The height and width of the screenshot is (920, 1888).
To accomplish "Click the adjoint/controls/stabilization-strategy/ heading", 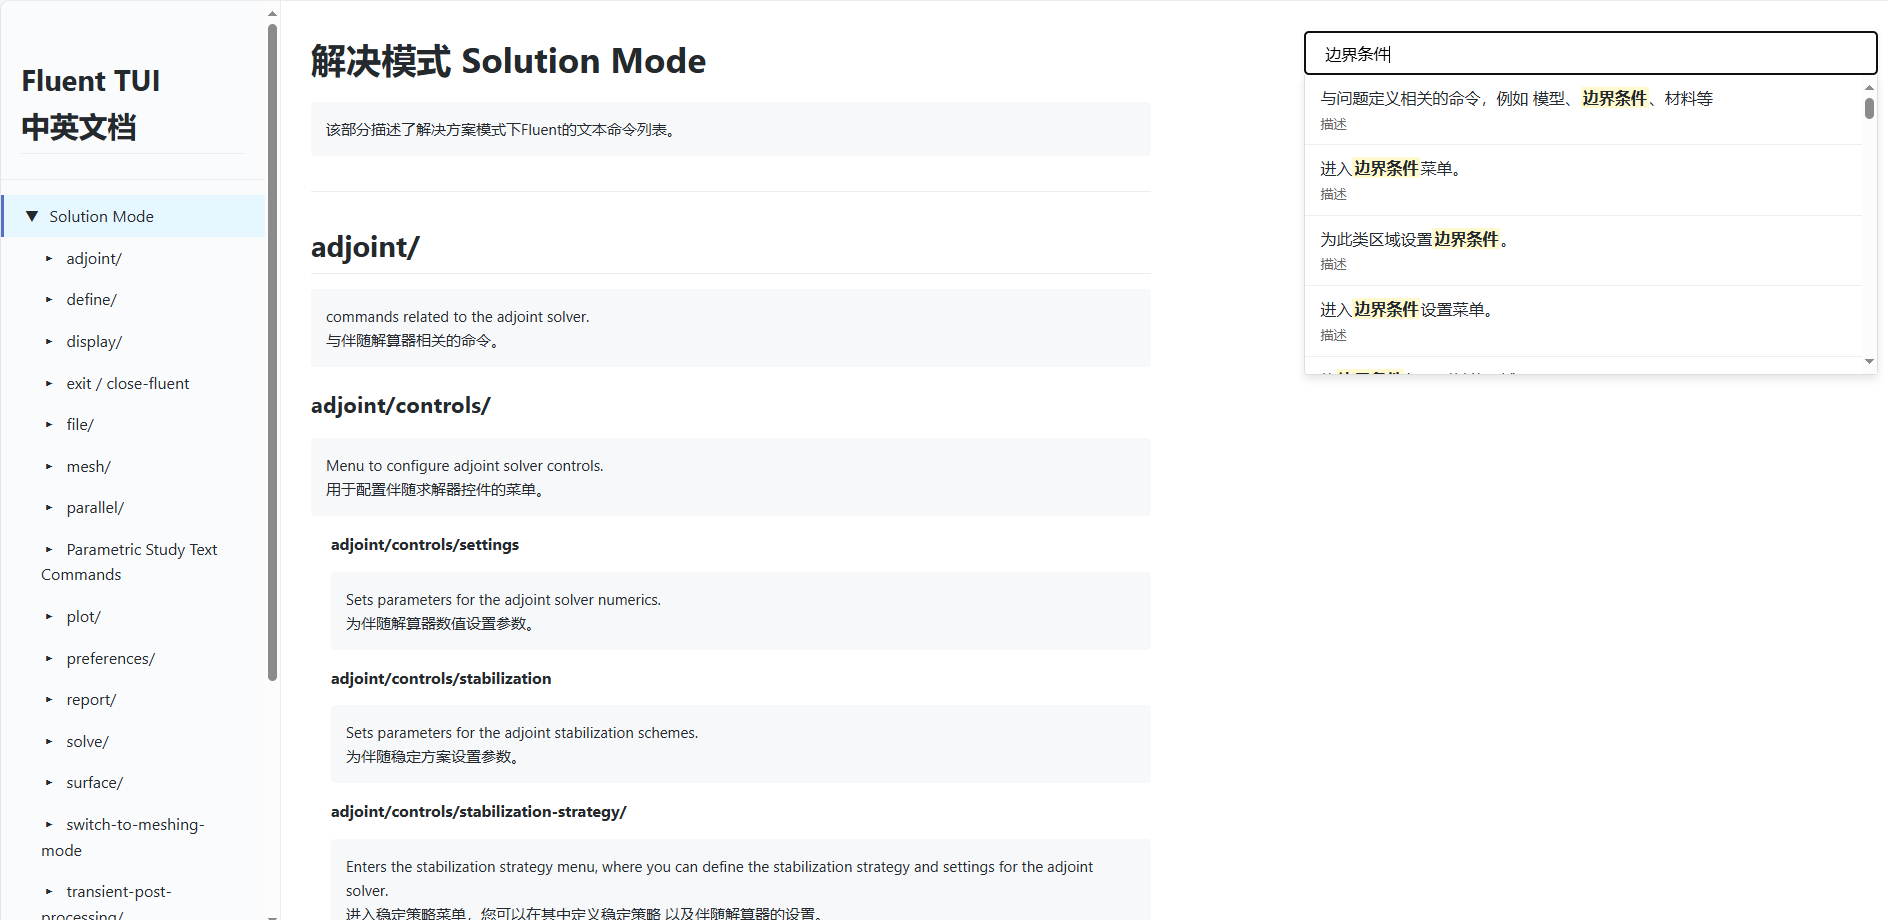I will (478, 811).
